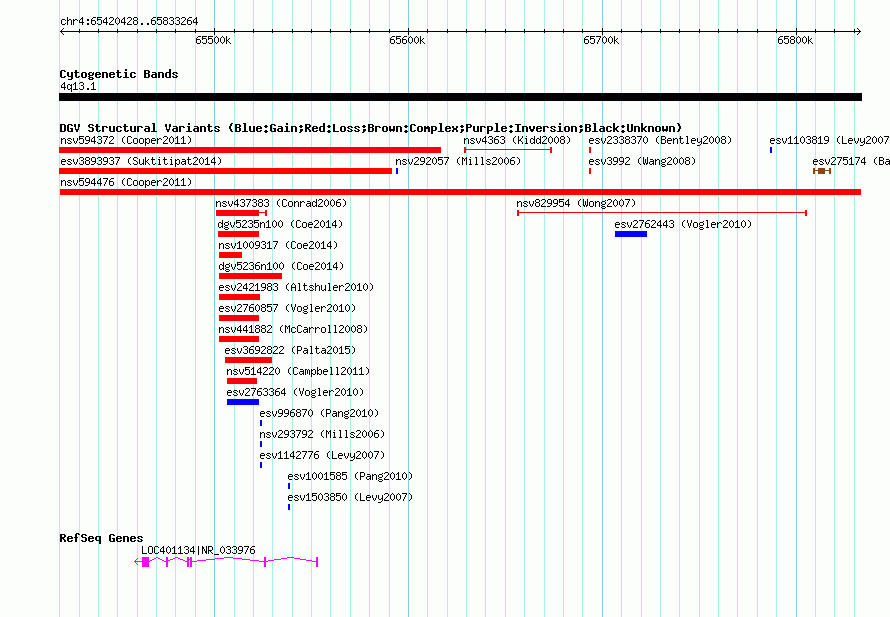Select the esv3893937 (Suktitipat2014) variant label
890x617 pixels.
[x=141, y=161]
